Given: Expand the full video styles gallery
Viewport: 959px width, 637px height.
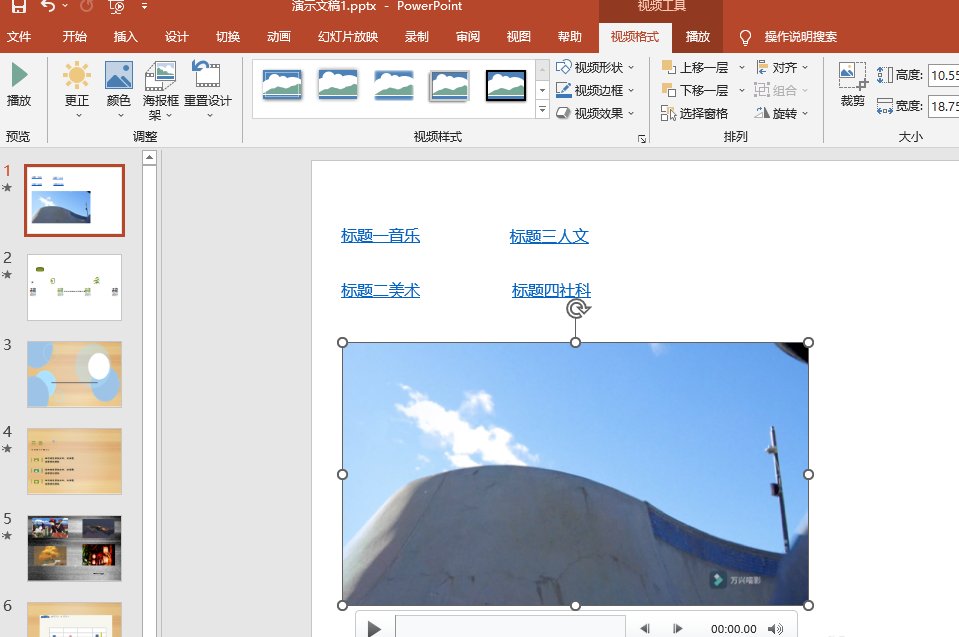Looking at the screenshot, I should [542, 110].
